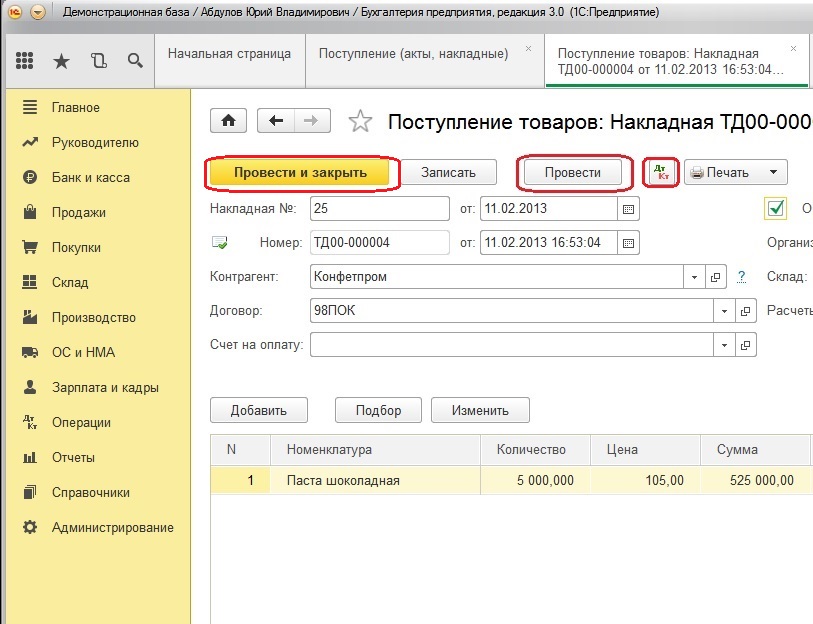The image size is (813, 624).
Task: Click Записать button
Action: 448,172
